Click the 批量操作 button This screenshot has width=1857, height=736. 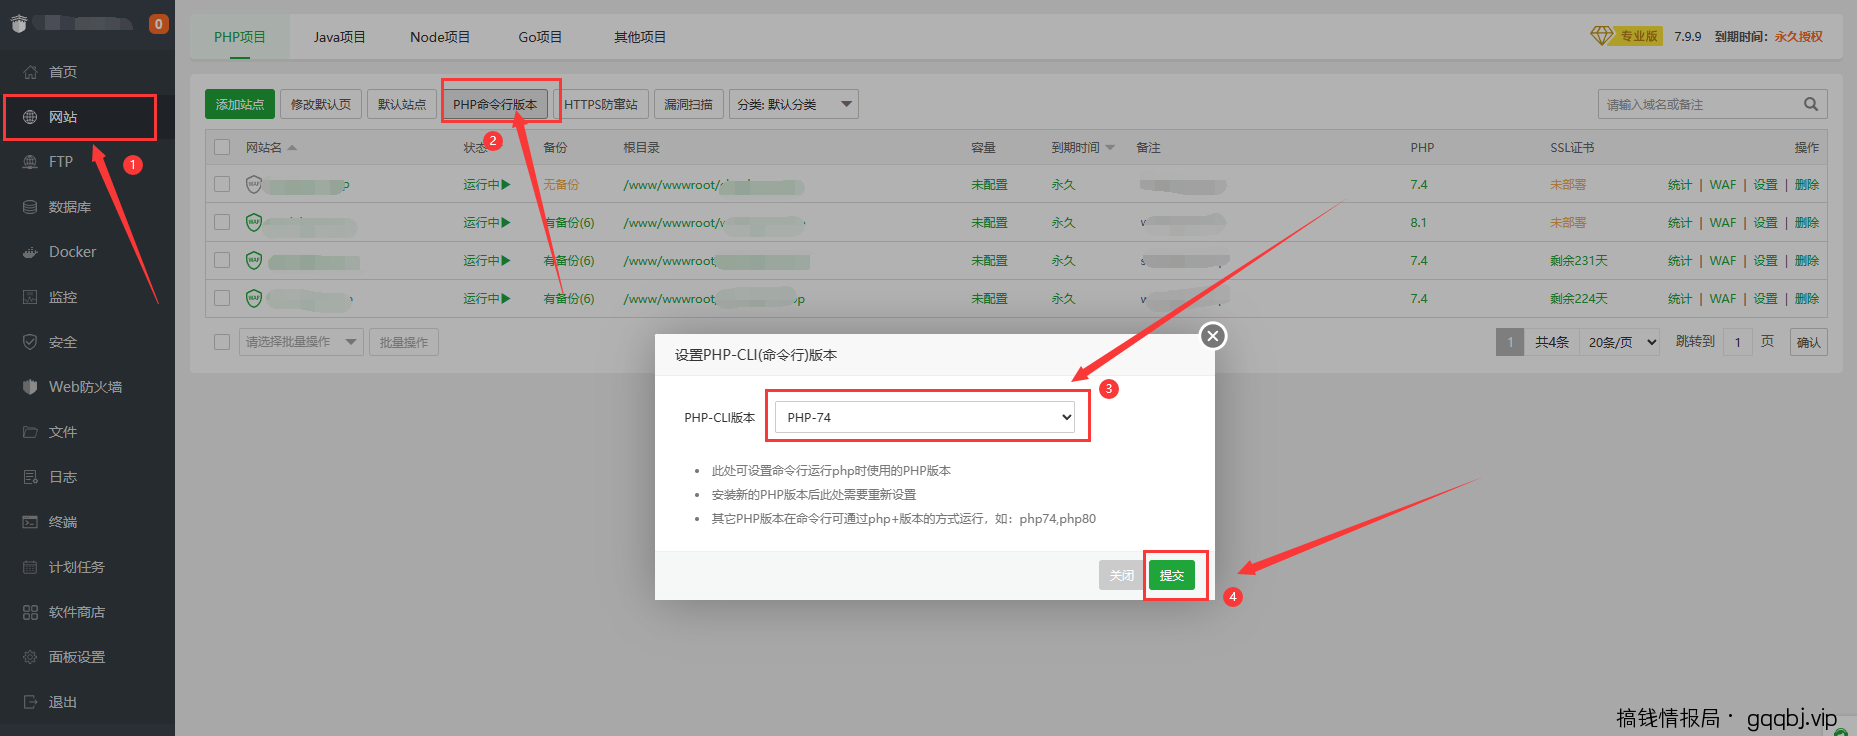click(x=404, y=342)
